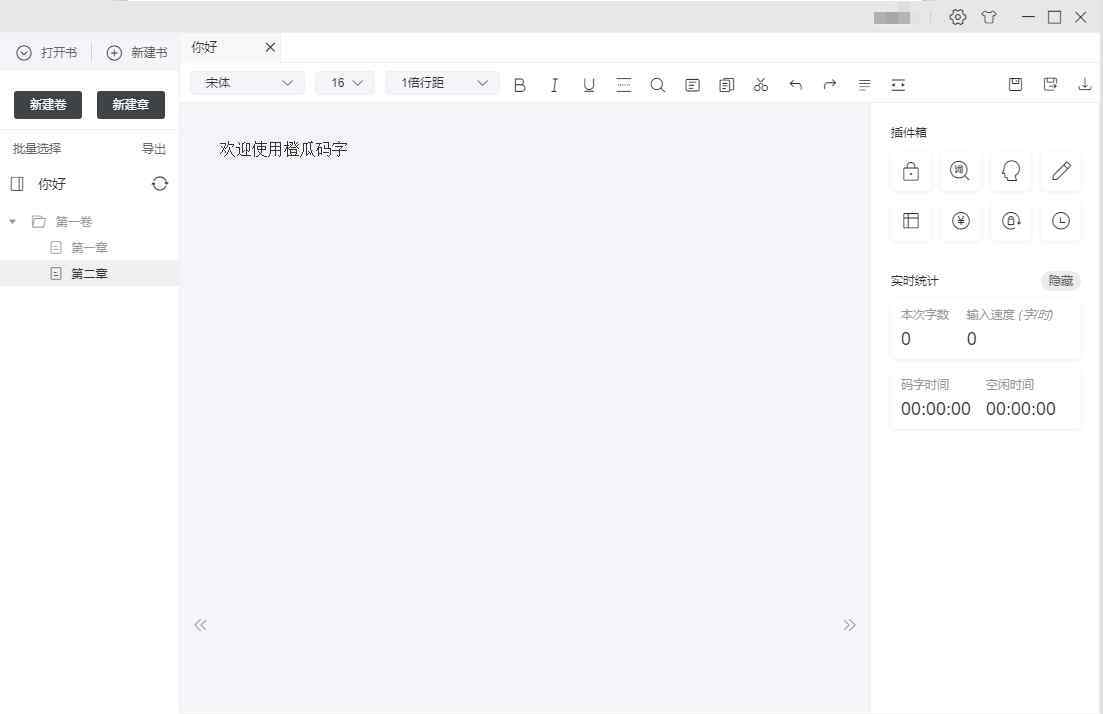1103x714 pixels.
Task: Click the stacked-pages copy icon
Action: pos(727,85)
